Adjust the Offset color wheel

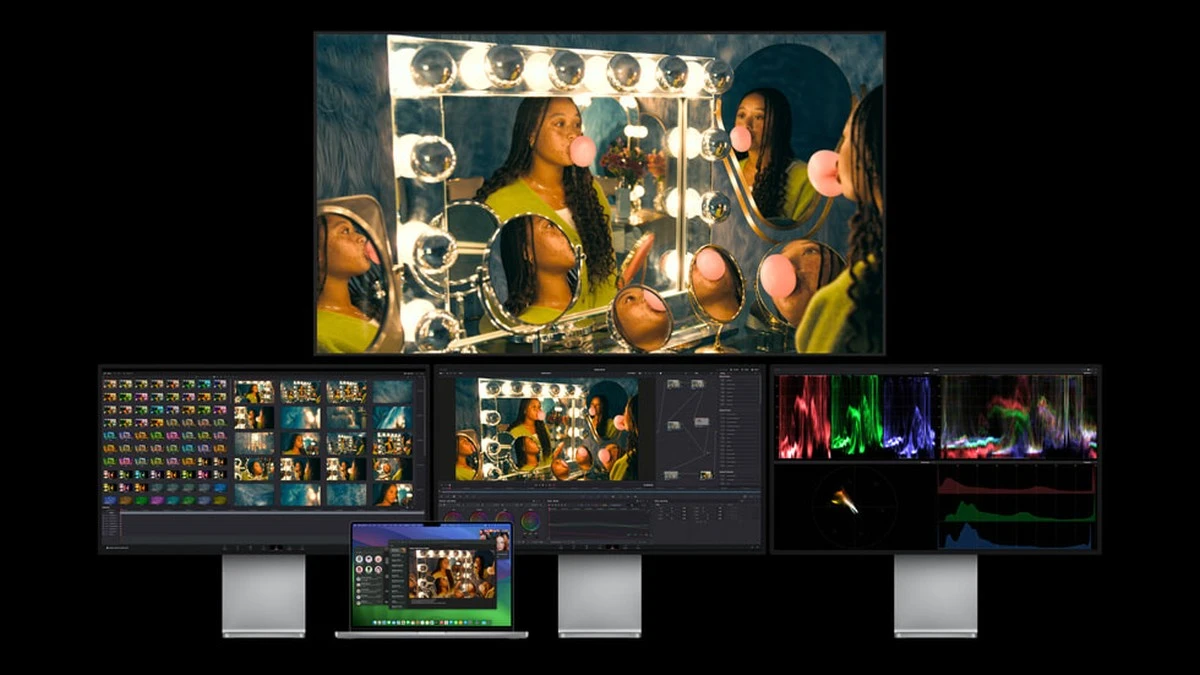[x=531, y=520]
